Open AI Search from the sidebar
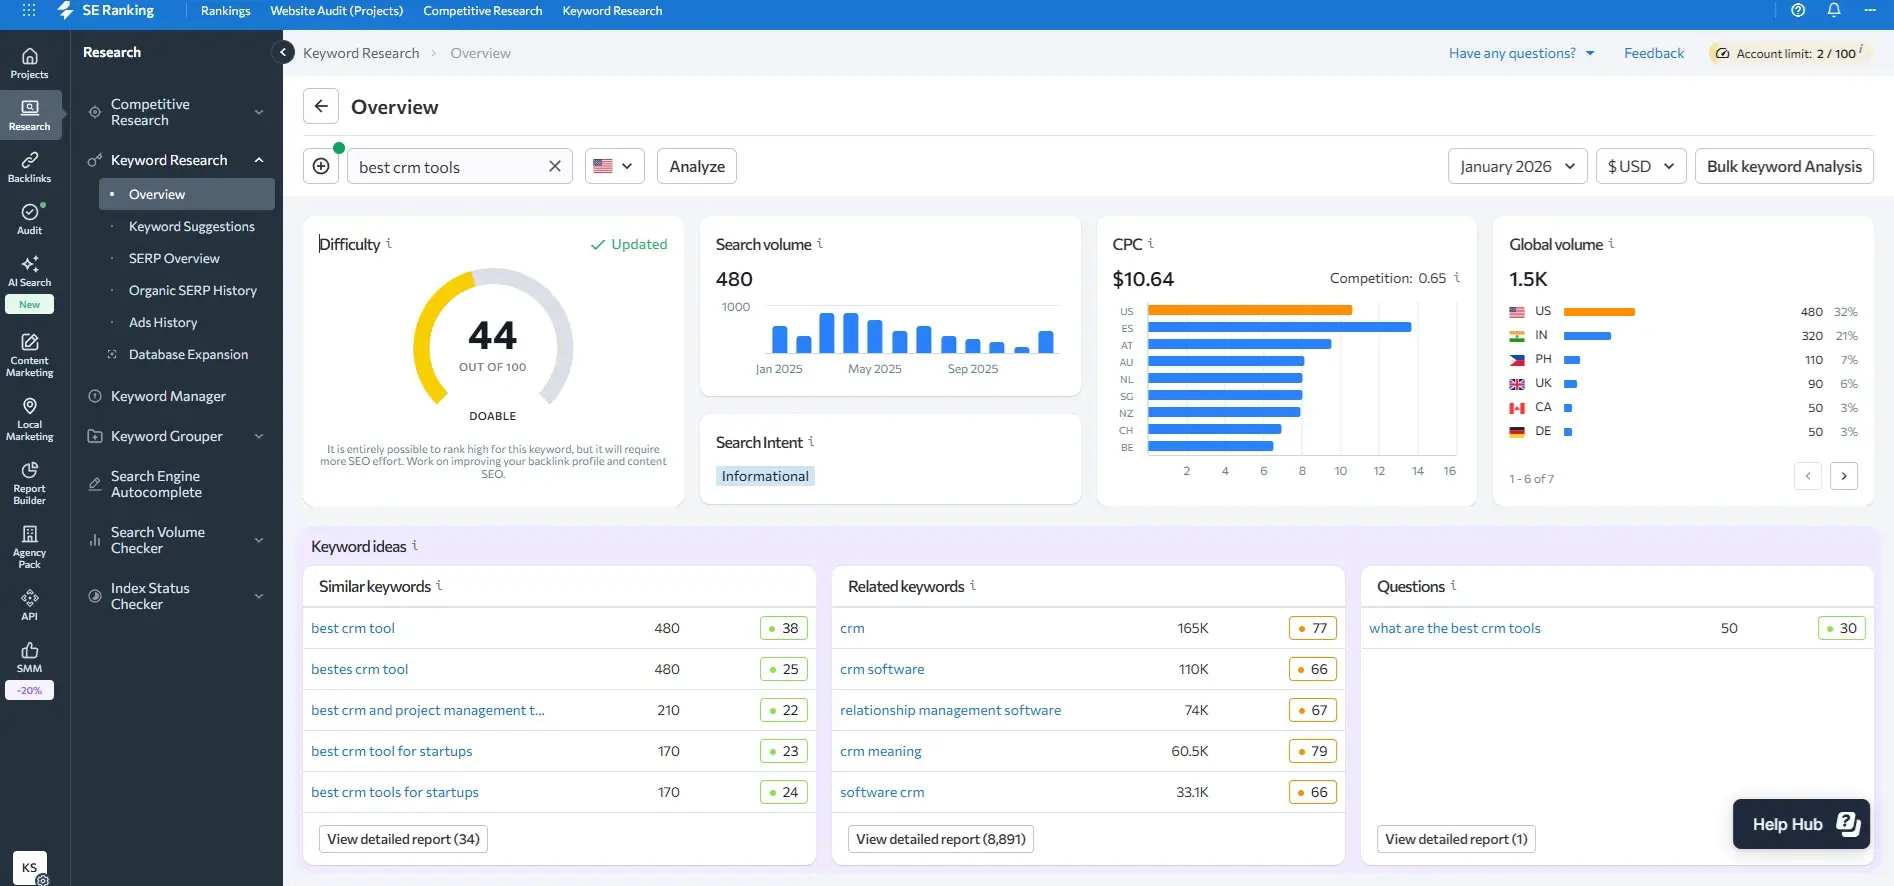Image resolution: width=1894 pixels, height=886 pixels. [x=30, y=271]
